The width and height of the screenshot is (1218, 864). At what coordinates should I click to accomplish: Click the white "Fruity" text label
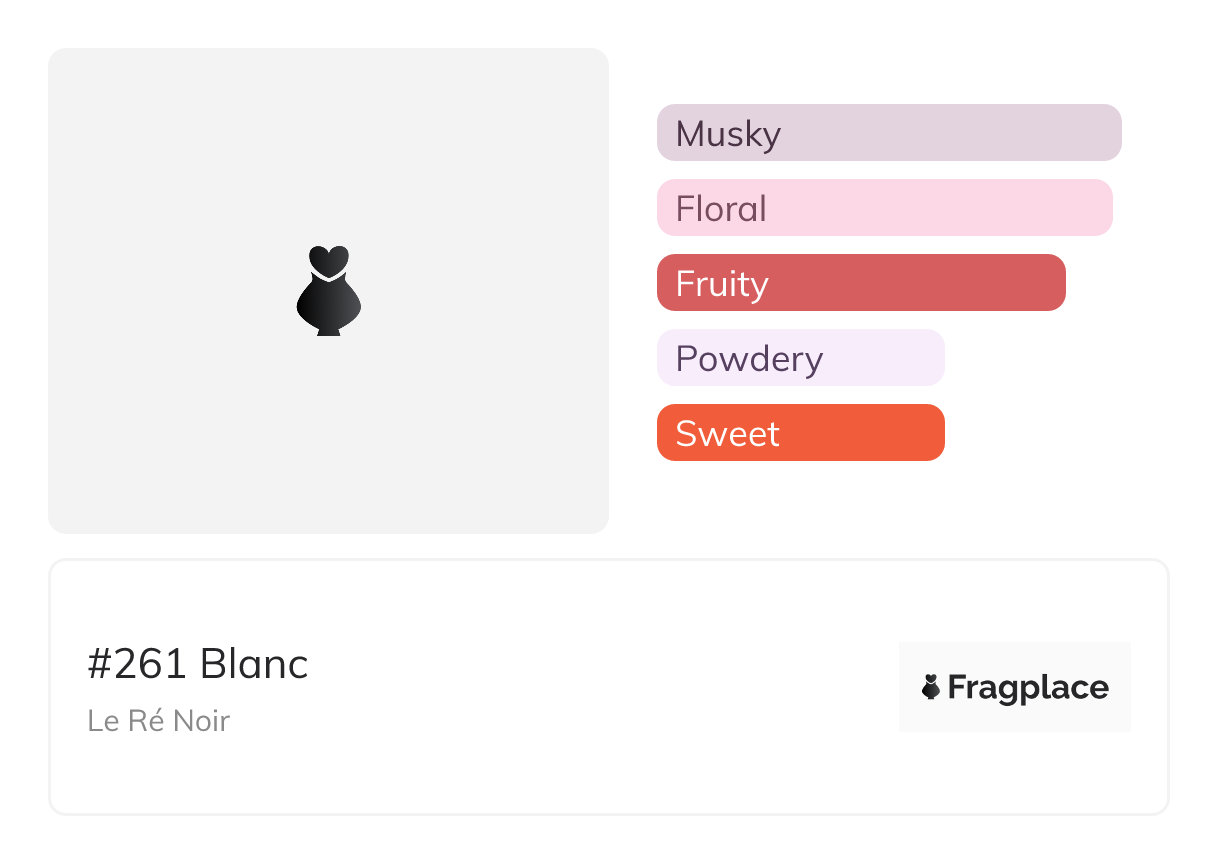coord(722,284)
